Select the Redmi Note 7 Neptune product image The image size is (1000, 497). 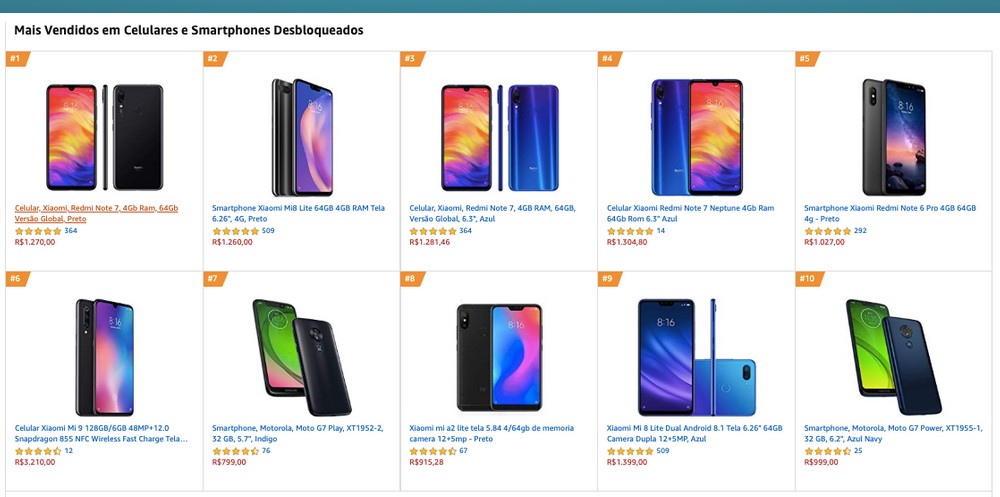click(x=696, y=136)
